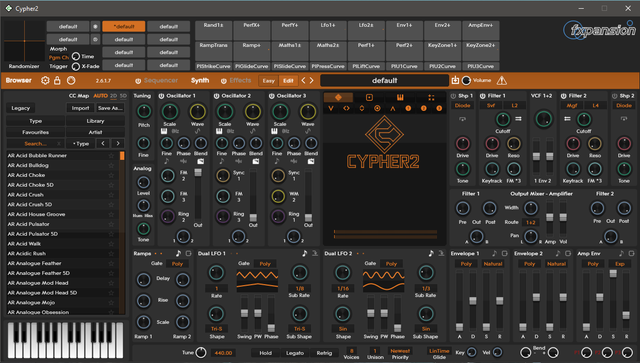Filter presets by Favourites
This screenshot has width=640, height=363.
(x=36, y=132)
